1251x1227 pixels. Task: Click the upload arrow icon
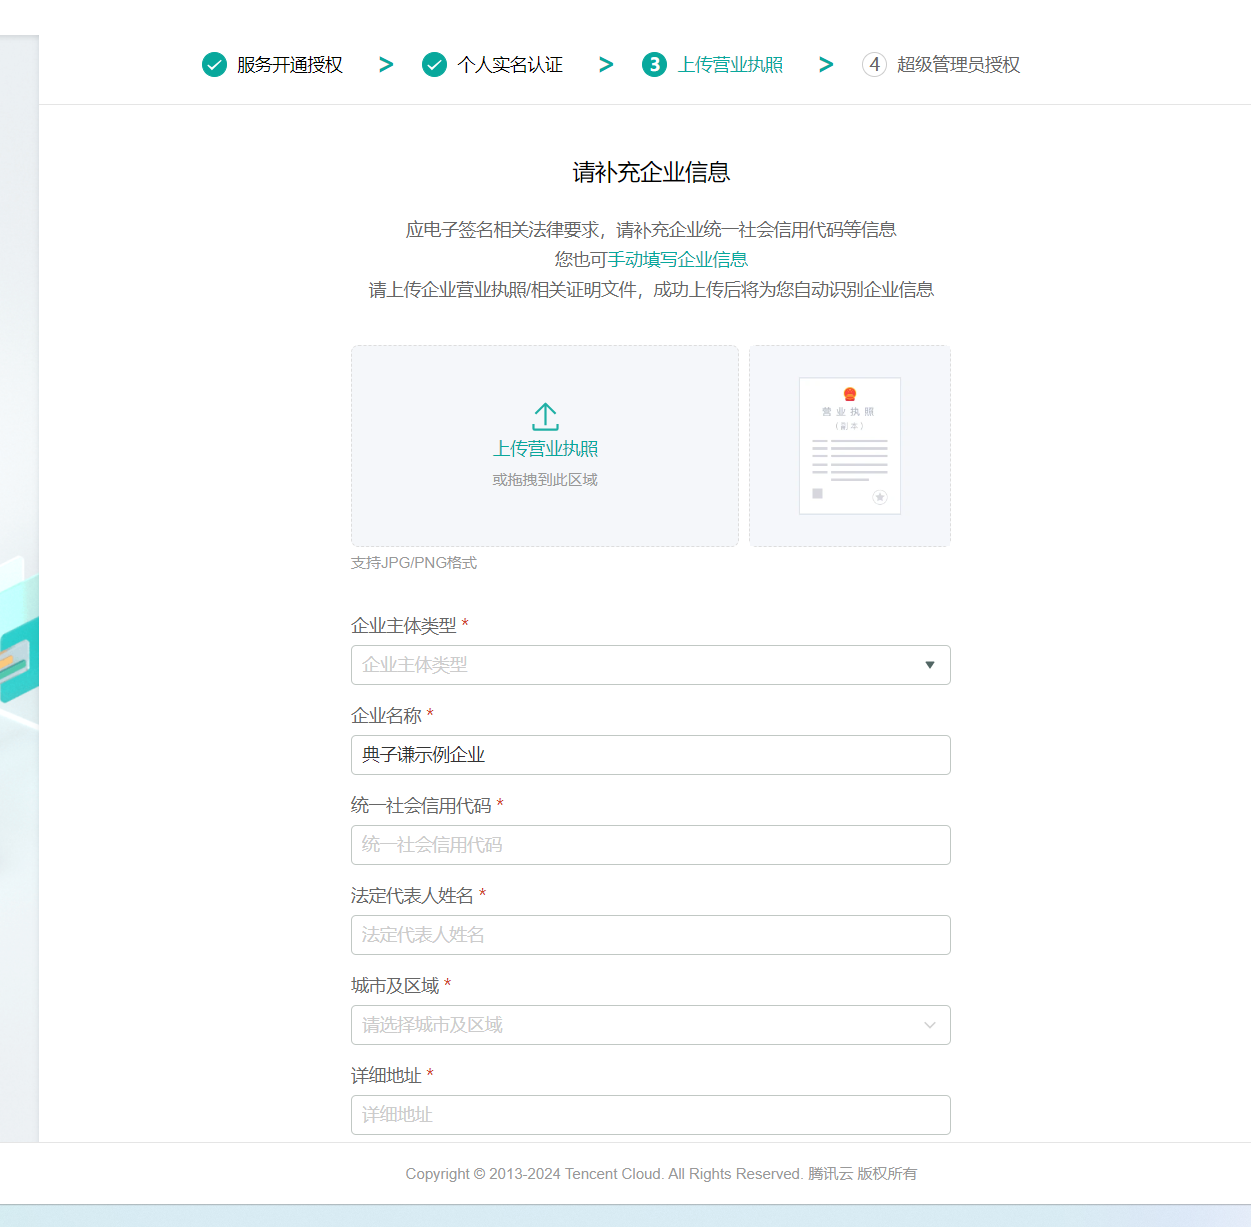pyautogui.click(x=545, y=416)
